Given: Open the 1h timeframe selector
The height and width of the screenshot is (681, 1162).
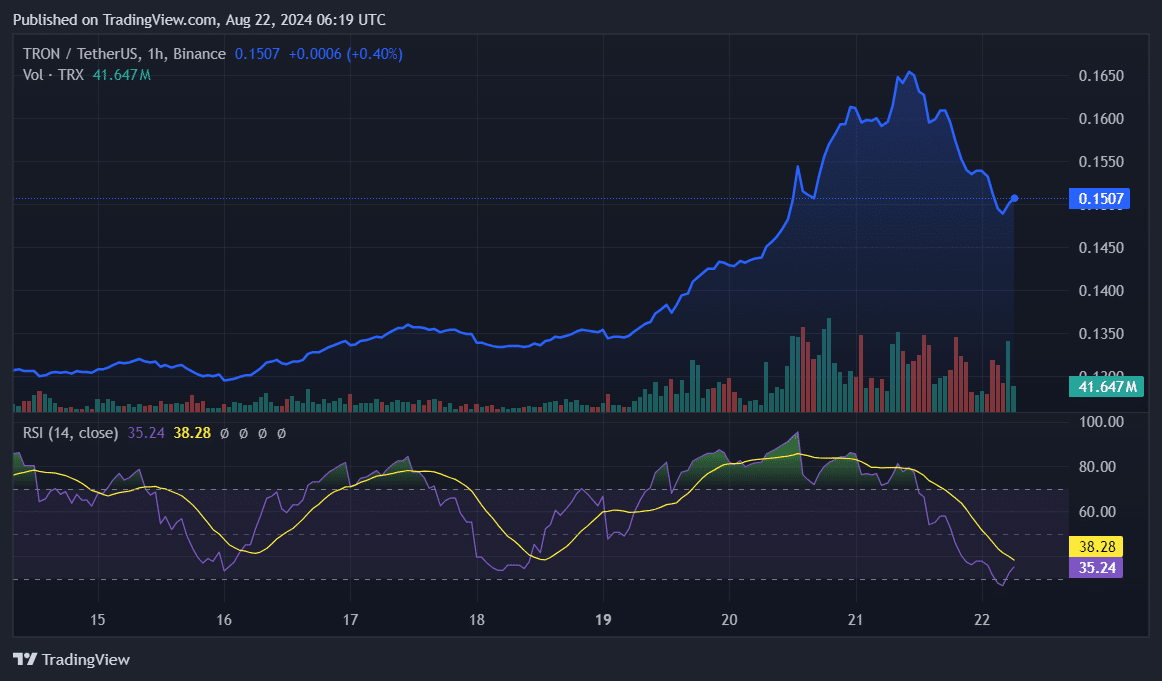Looking at the screenshot, I should [x=155, y=54].
